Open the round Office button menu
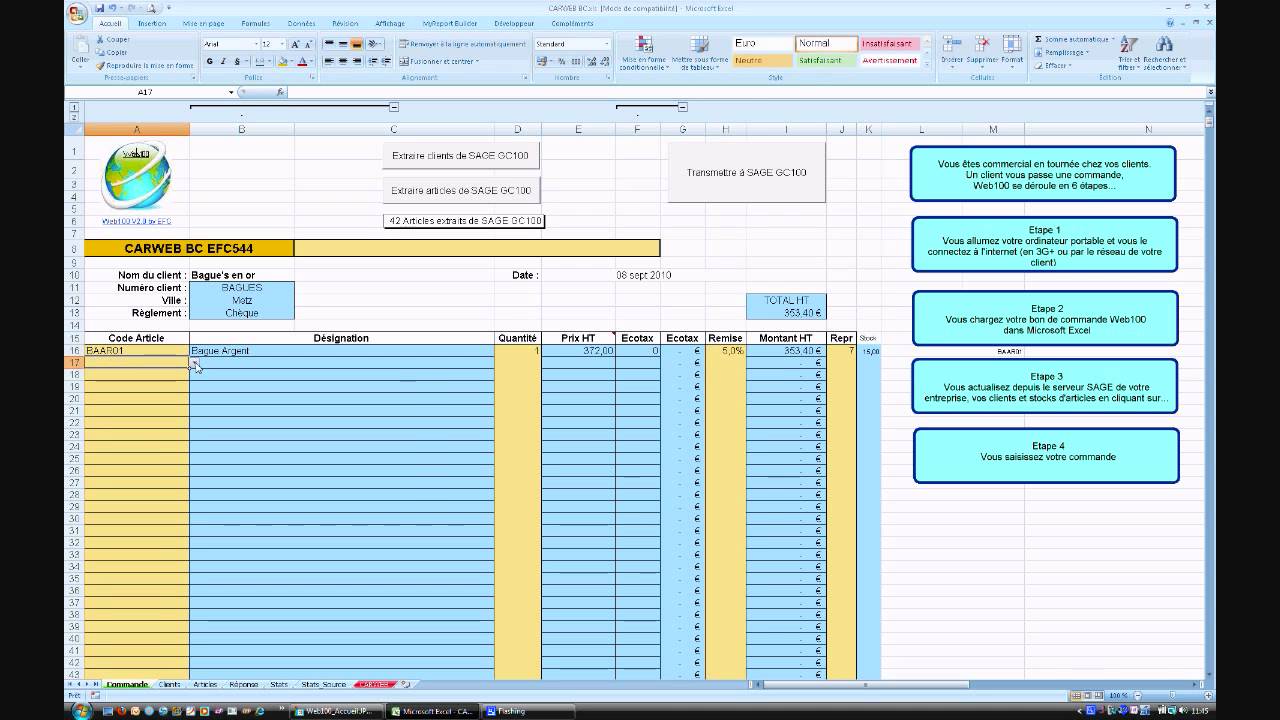Viewport: 1280px width, 720px height. coord(77,13)
